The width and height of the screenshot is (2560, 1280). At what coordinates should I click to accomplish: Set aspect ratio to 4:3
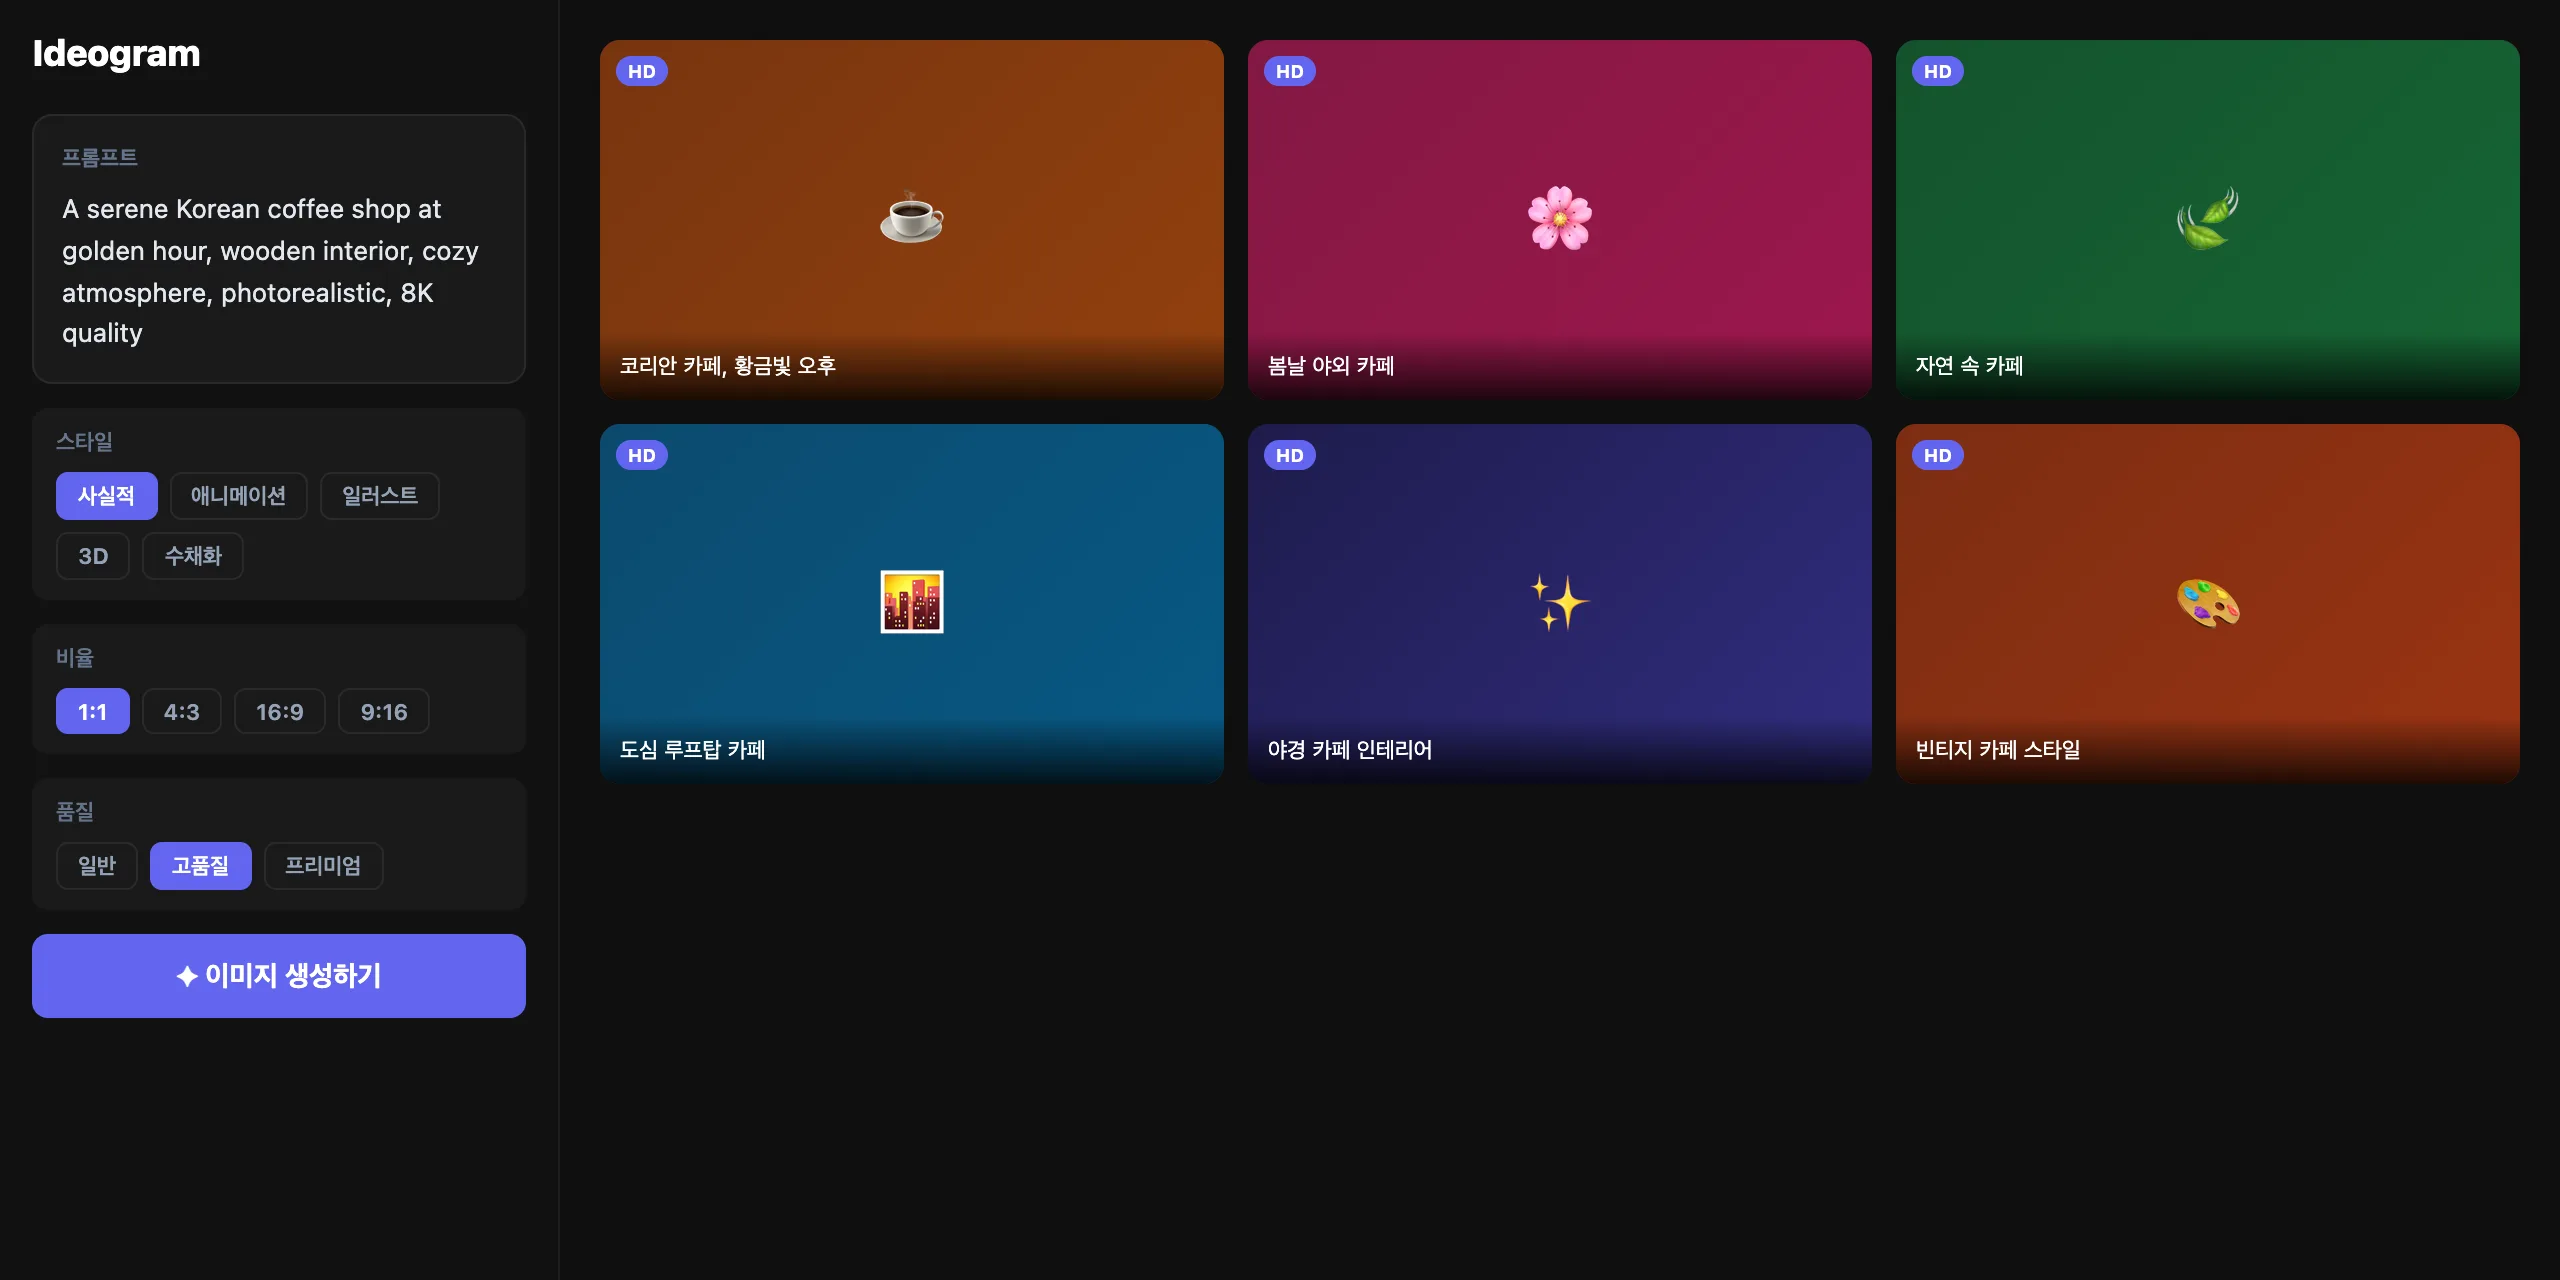(x=181, y=711)
